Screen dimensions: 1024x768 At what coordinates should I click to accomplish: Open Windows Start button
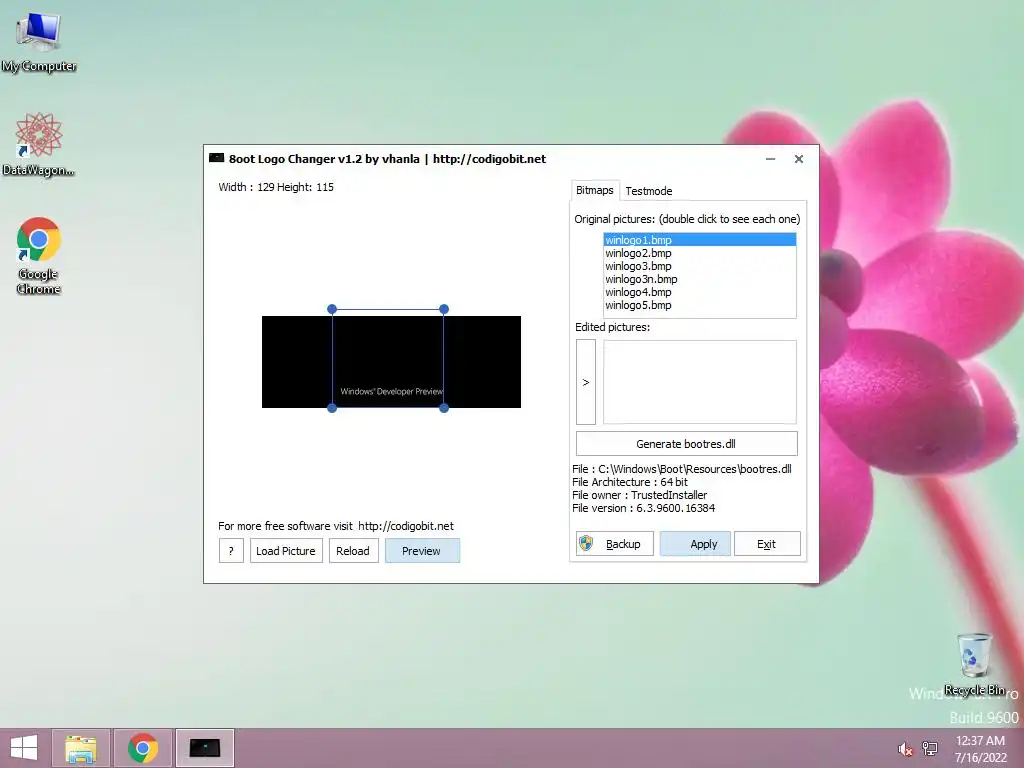pos(24,748)
